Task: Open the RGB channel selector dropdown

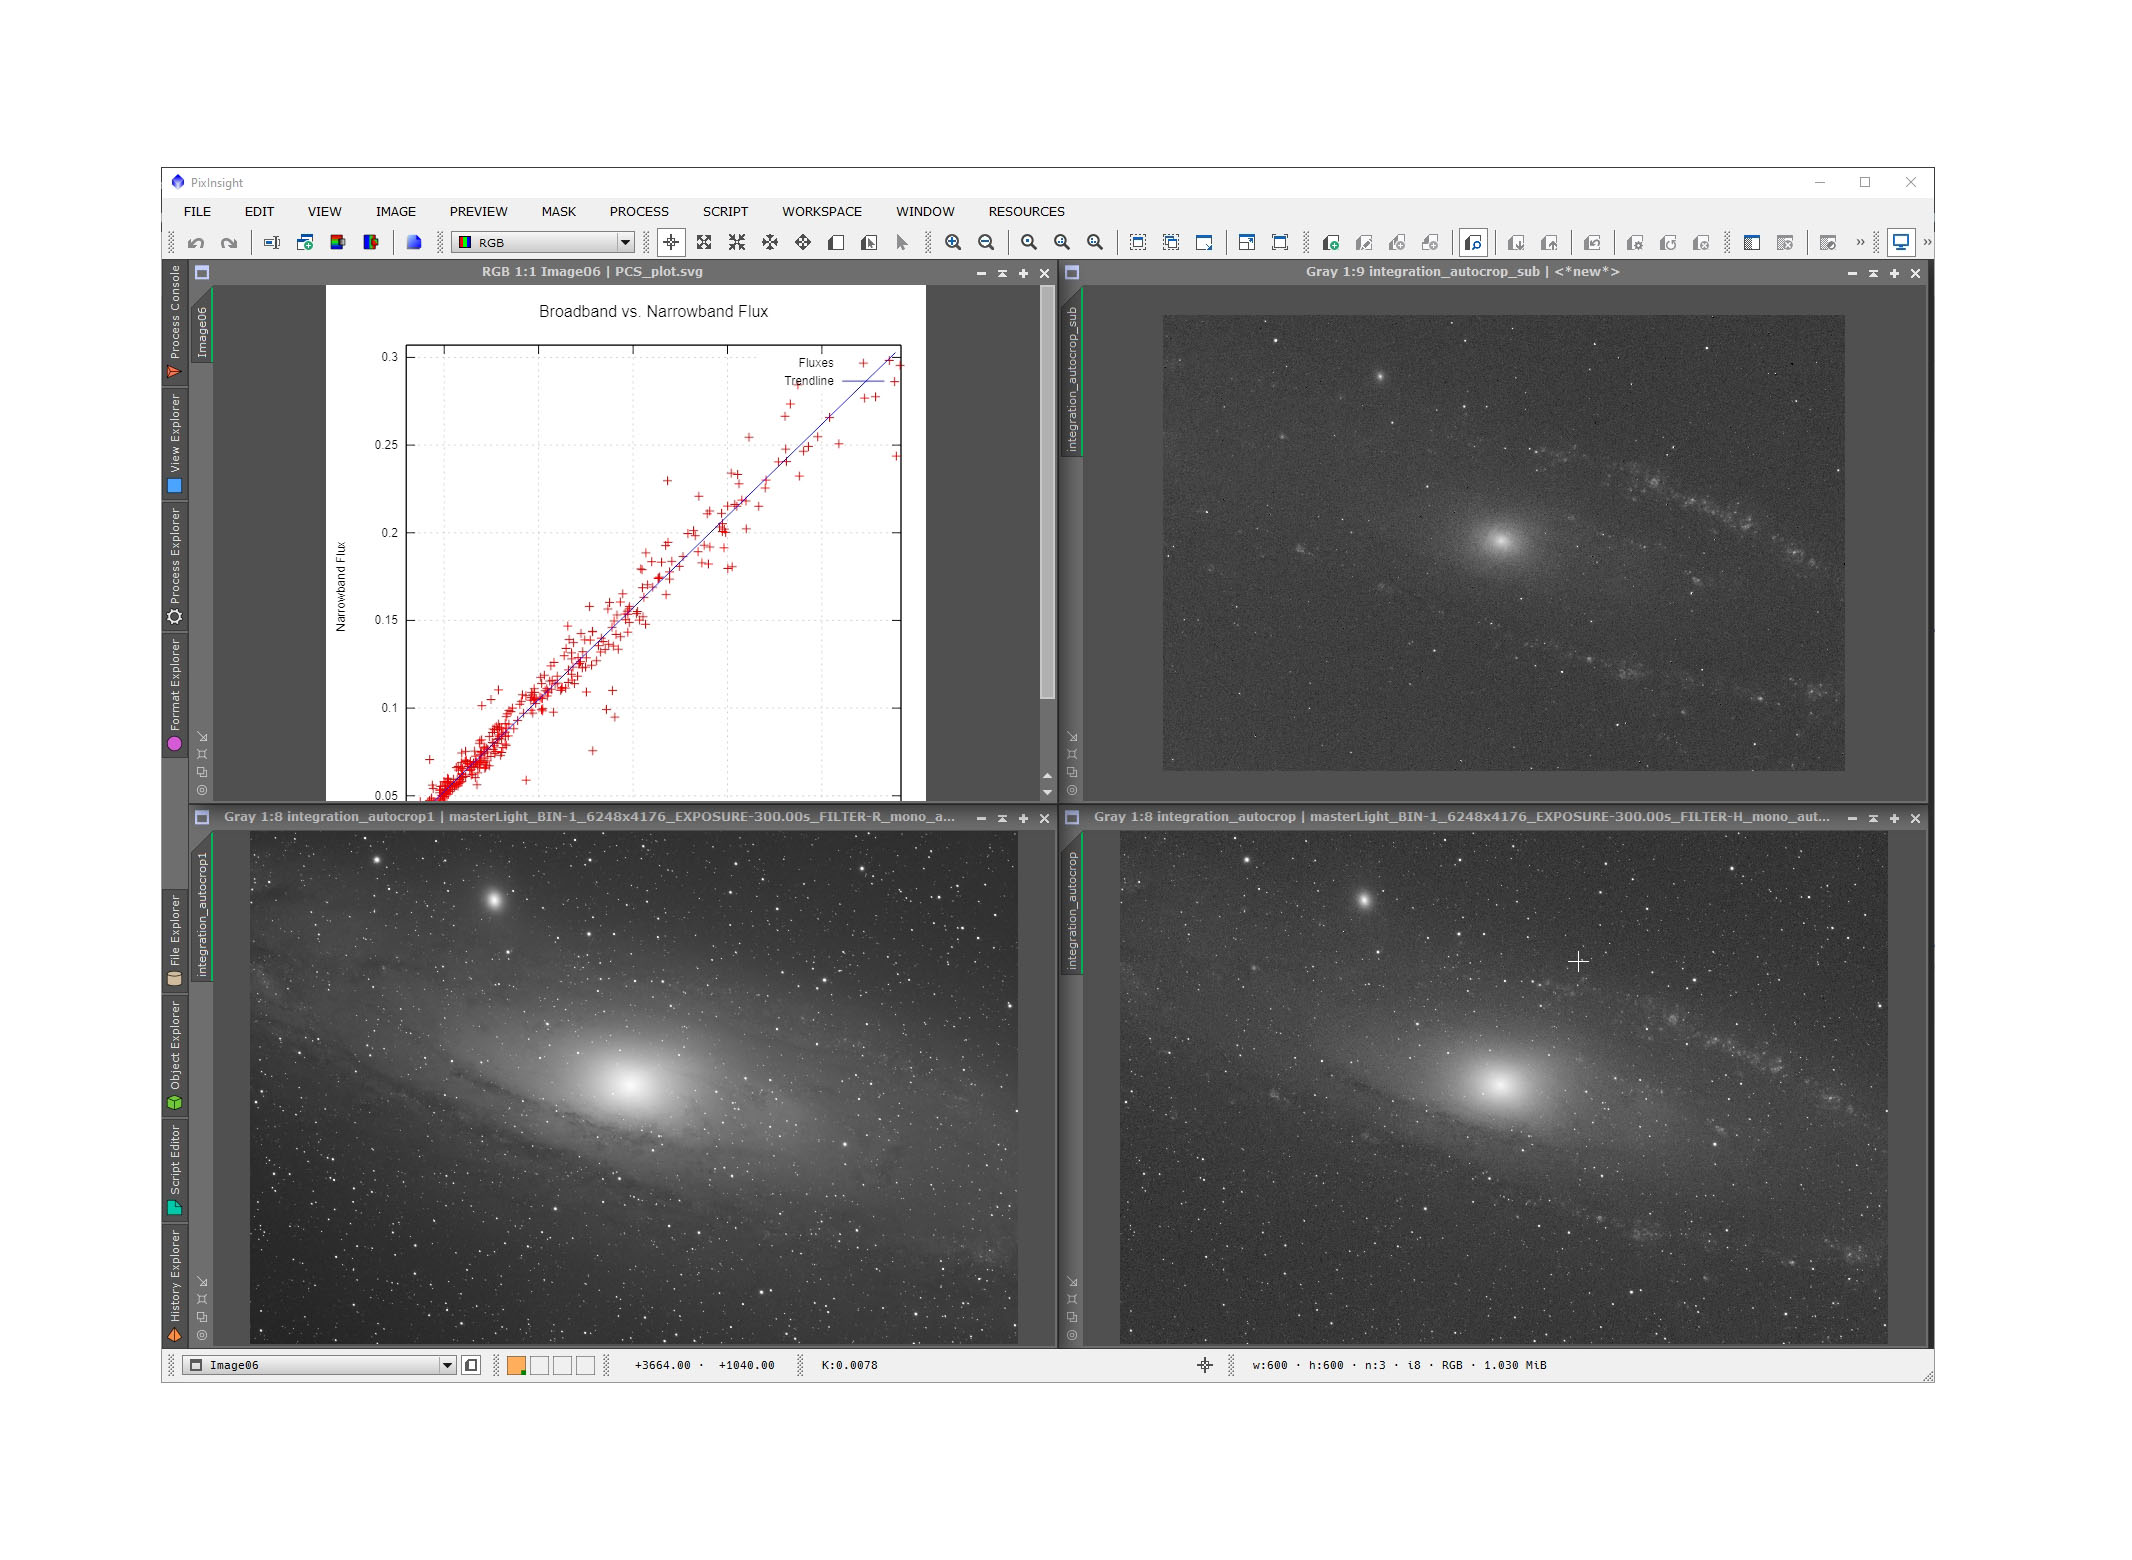Action: coord(625,243)
